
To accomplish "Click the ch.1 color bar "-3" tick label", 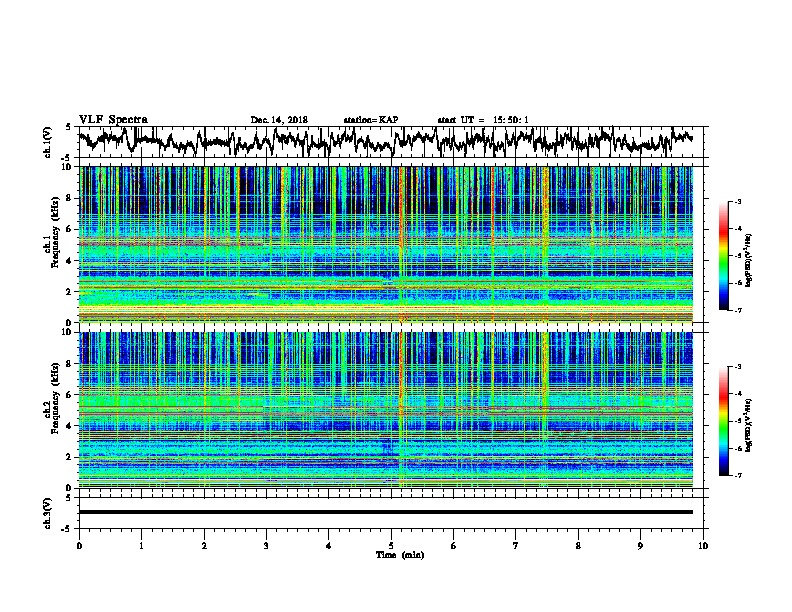I will click(x=737, y=201).
